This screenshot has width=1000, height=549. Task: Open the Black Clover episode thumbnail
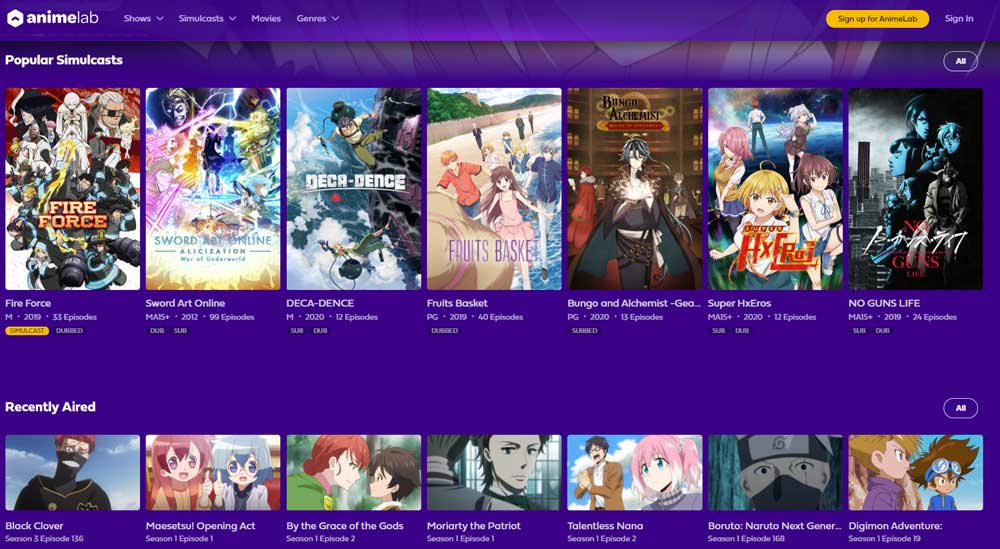point(73,472)
